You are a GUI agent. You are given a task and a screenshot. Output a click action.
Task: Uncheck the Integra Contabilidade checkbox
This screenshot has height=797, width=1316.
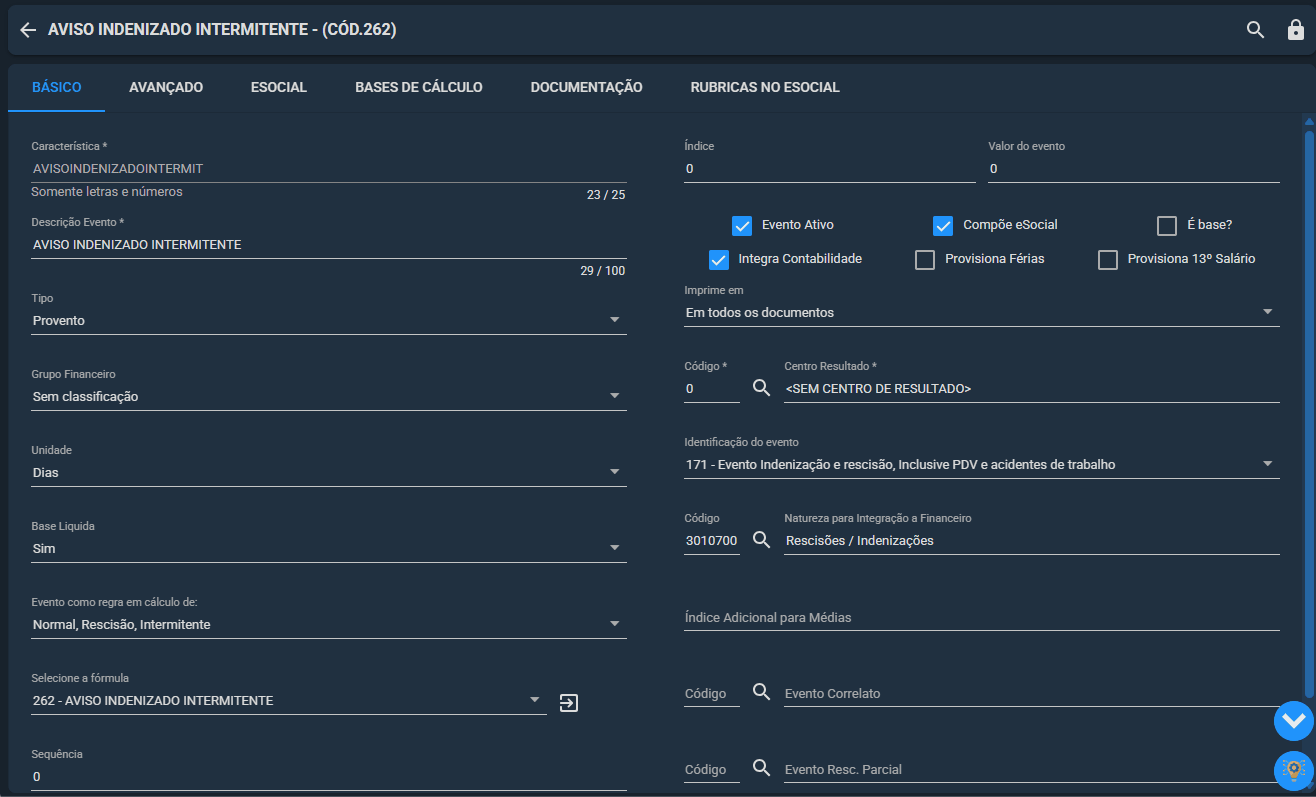coord(719,259)
